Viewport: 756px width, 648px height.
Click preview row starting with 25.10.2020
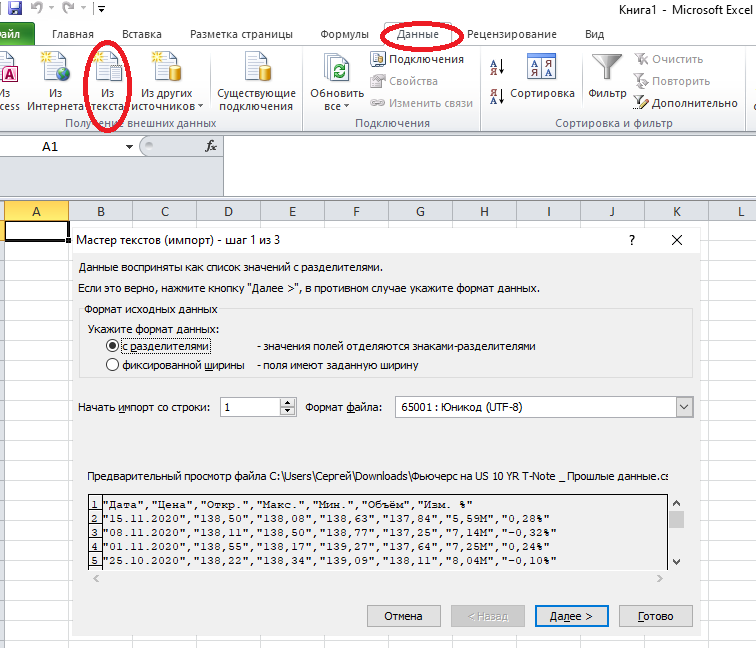click(330, 561)
